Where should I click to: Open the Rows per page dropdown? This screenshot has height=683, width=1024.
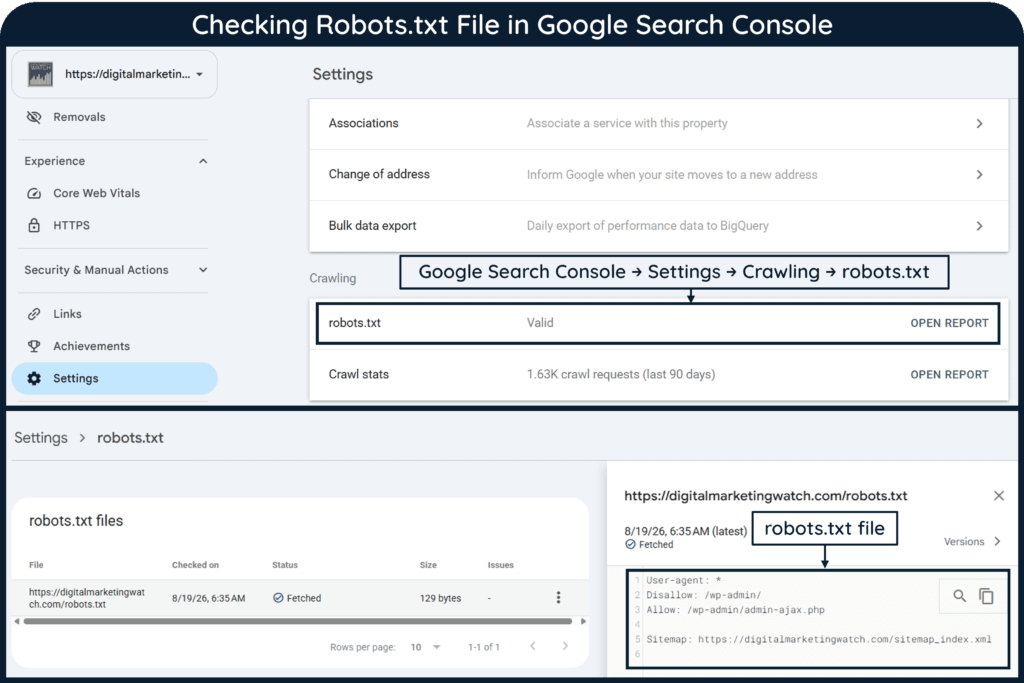click(x=426, y=647)
